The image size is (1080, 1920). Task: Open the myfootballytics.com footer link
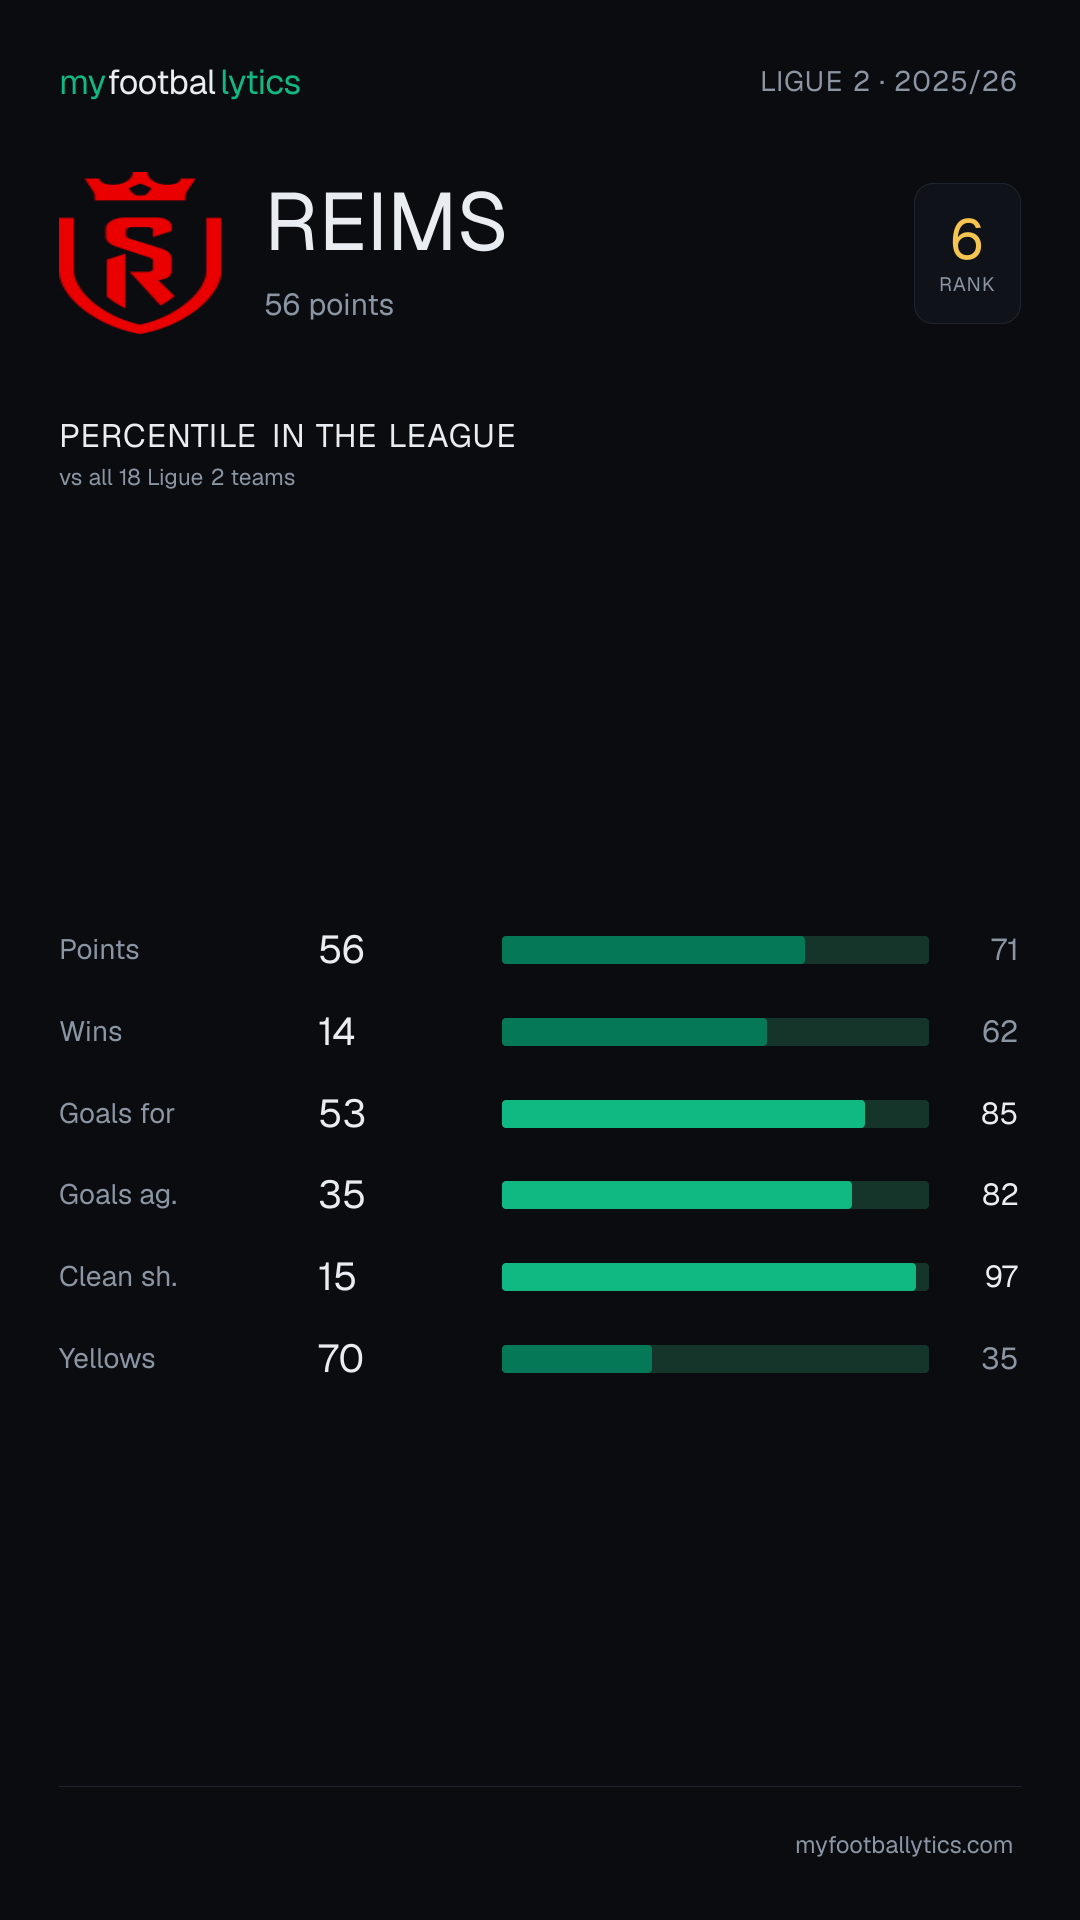(904, 1845)
